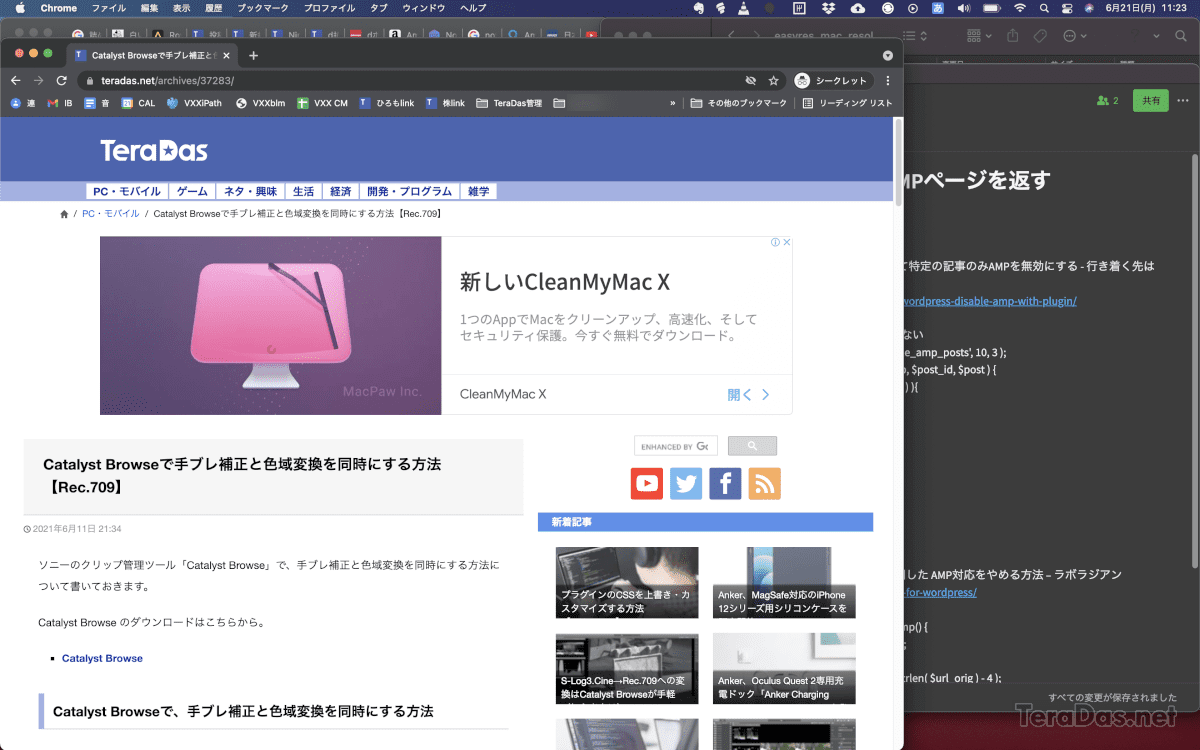The width and height of the screenshot is (1200, 750).
Task: Open the TeraDas Twitter icon
Action: [686, 483]
